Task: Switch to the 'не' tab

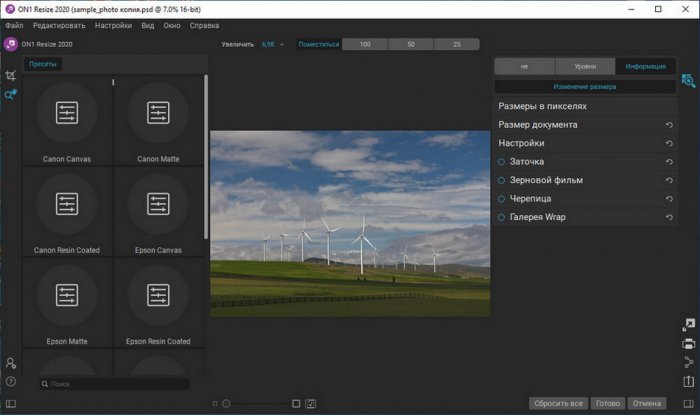Action: tap(525, 66)
